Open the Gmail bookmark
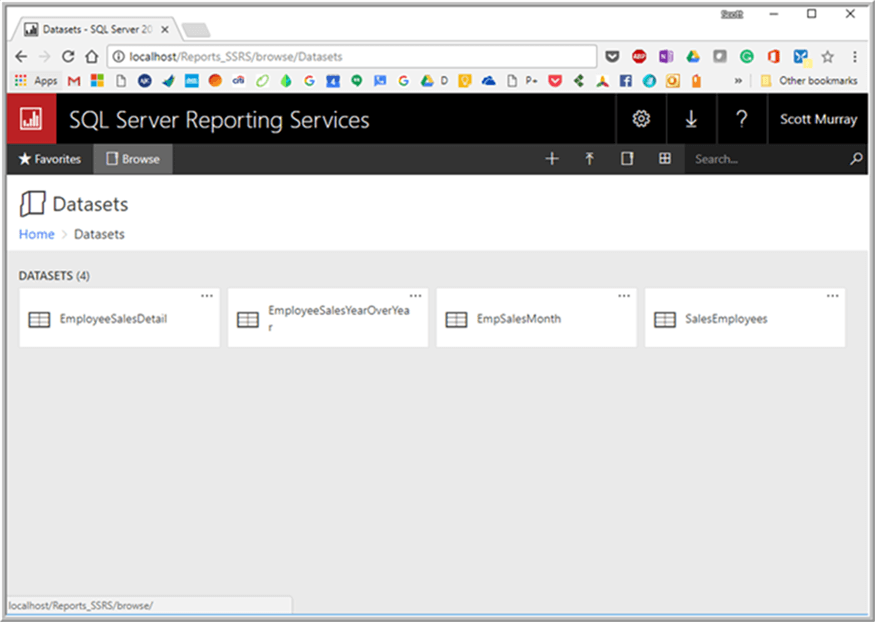 point(74,81)
